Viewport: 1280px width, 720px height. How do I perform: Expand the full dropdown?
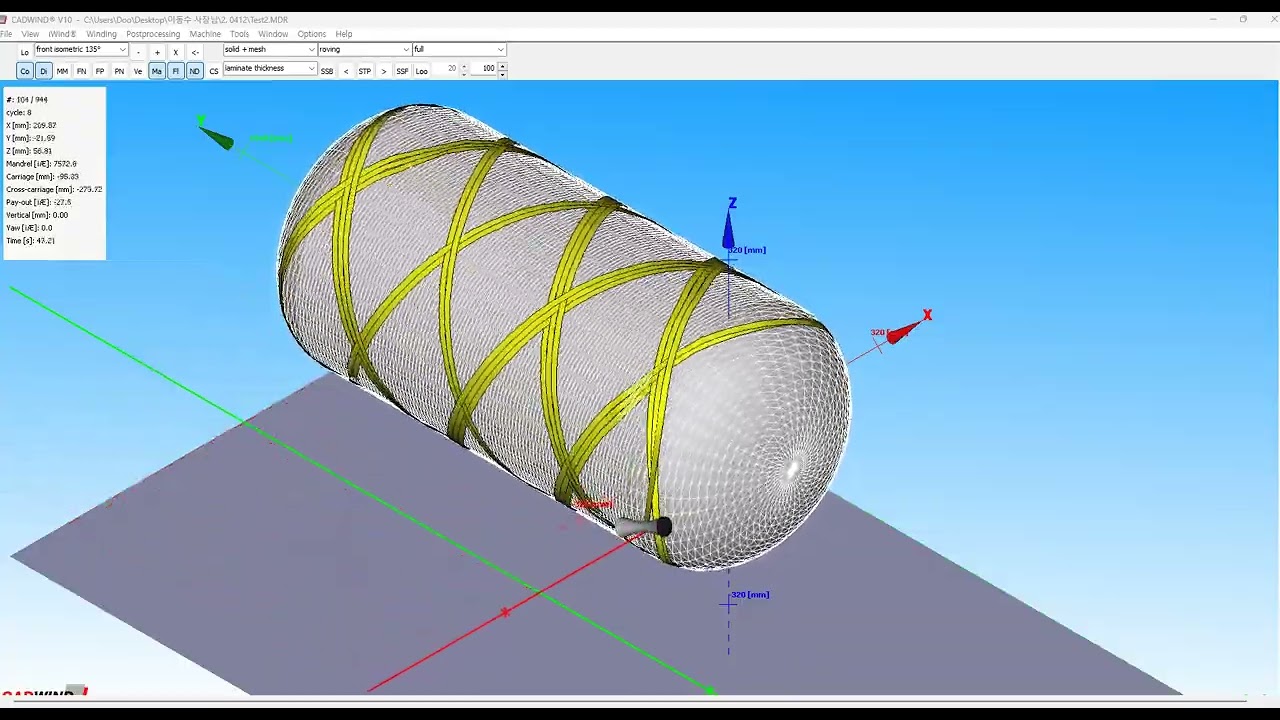(500, 50)
